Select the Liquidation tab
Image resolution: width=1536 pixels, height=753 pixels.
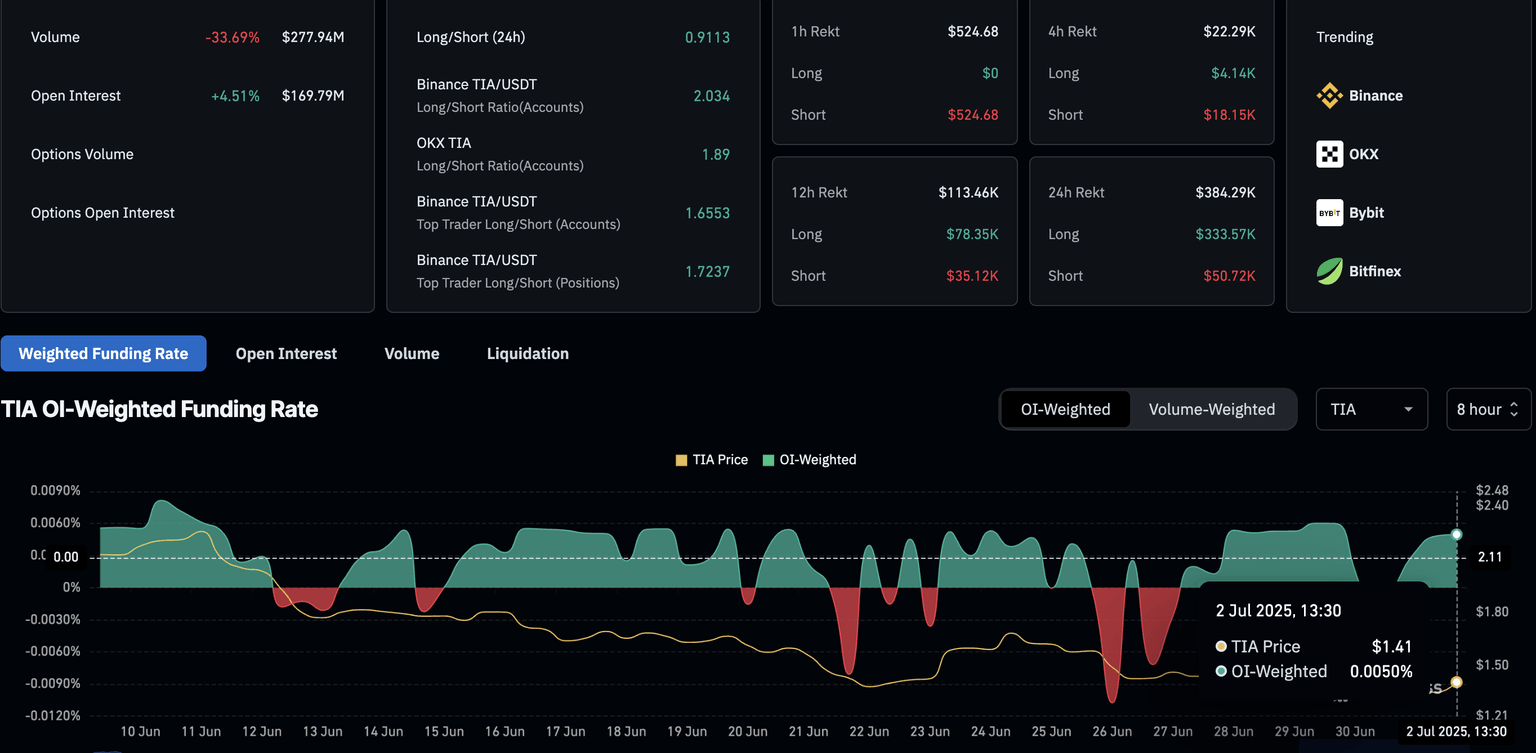(527, 354)
